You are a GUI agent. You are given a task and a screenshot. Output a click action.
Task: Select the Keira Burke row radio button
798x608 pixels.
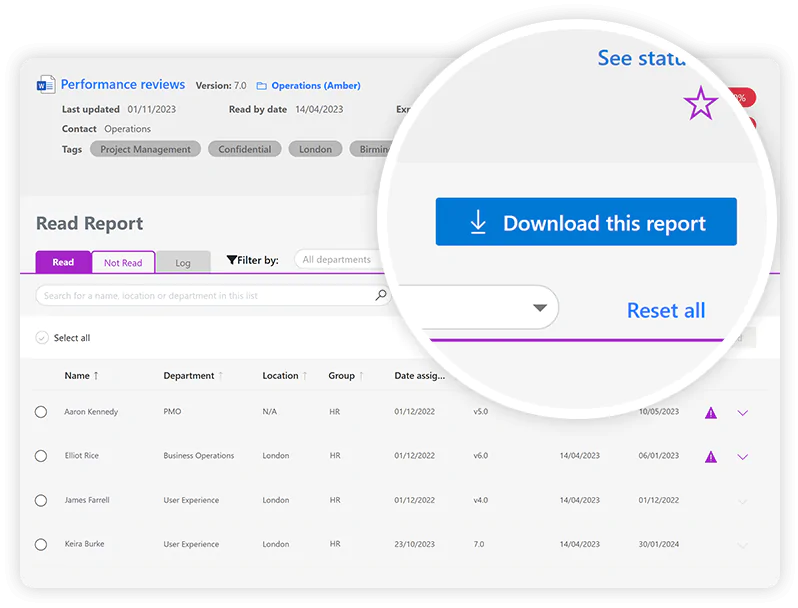point(41,545)
